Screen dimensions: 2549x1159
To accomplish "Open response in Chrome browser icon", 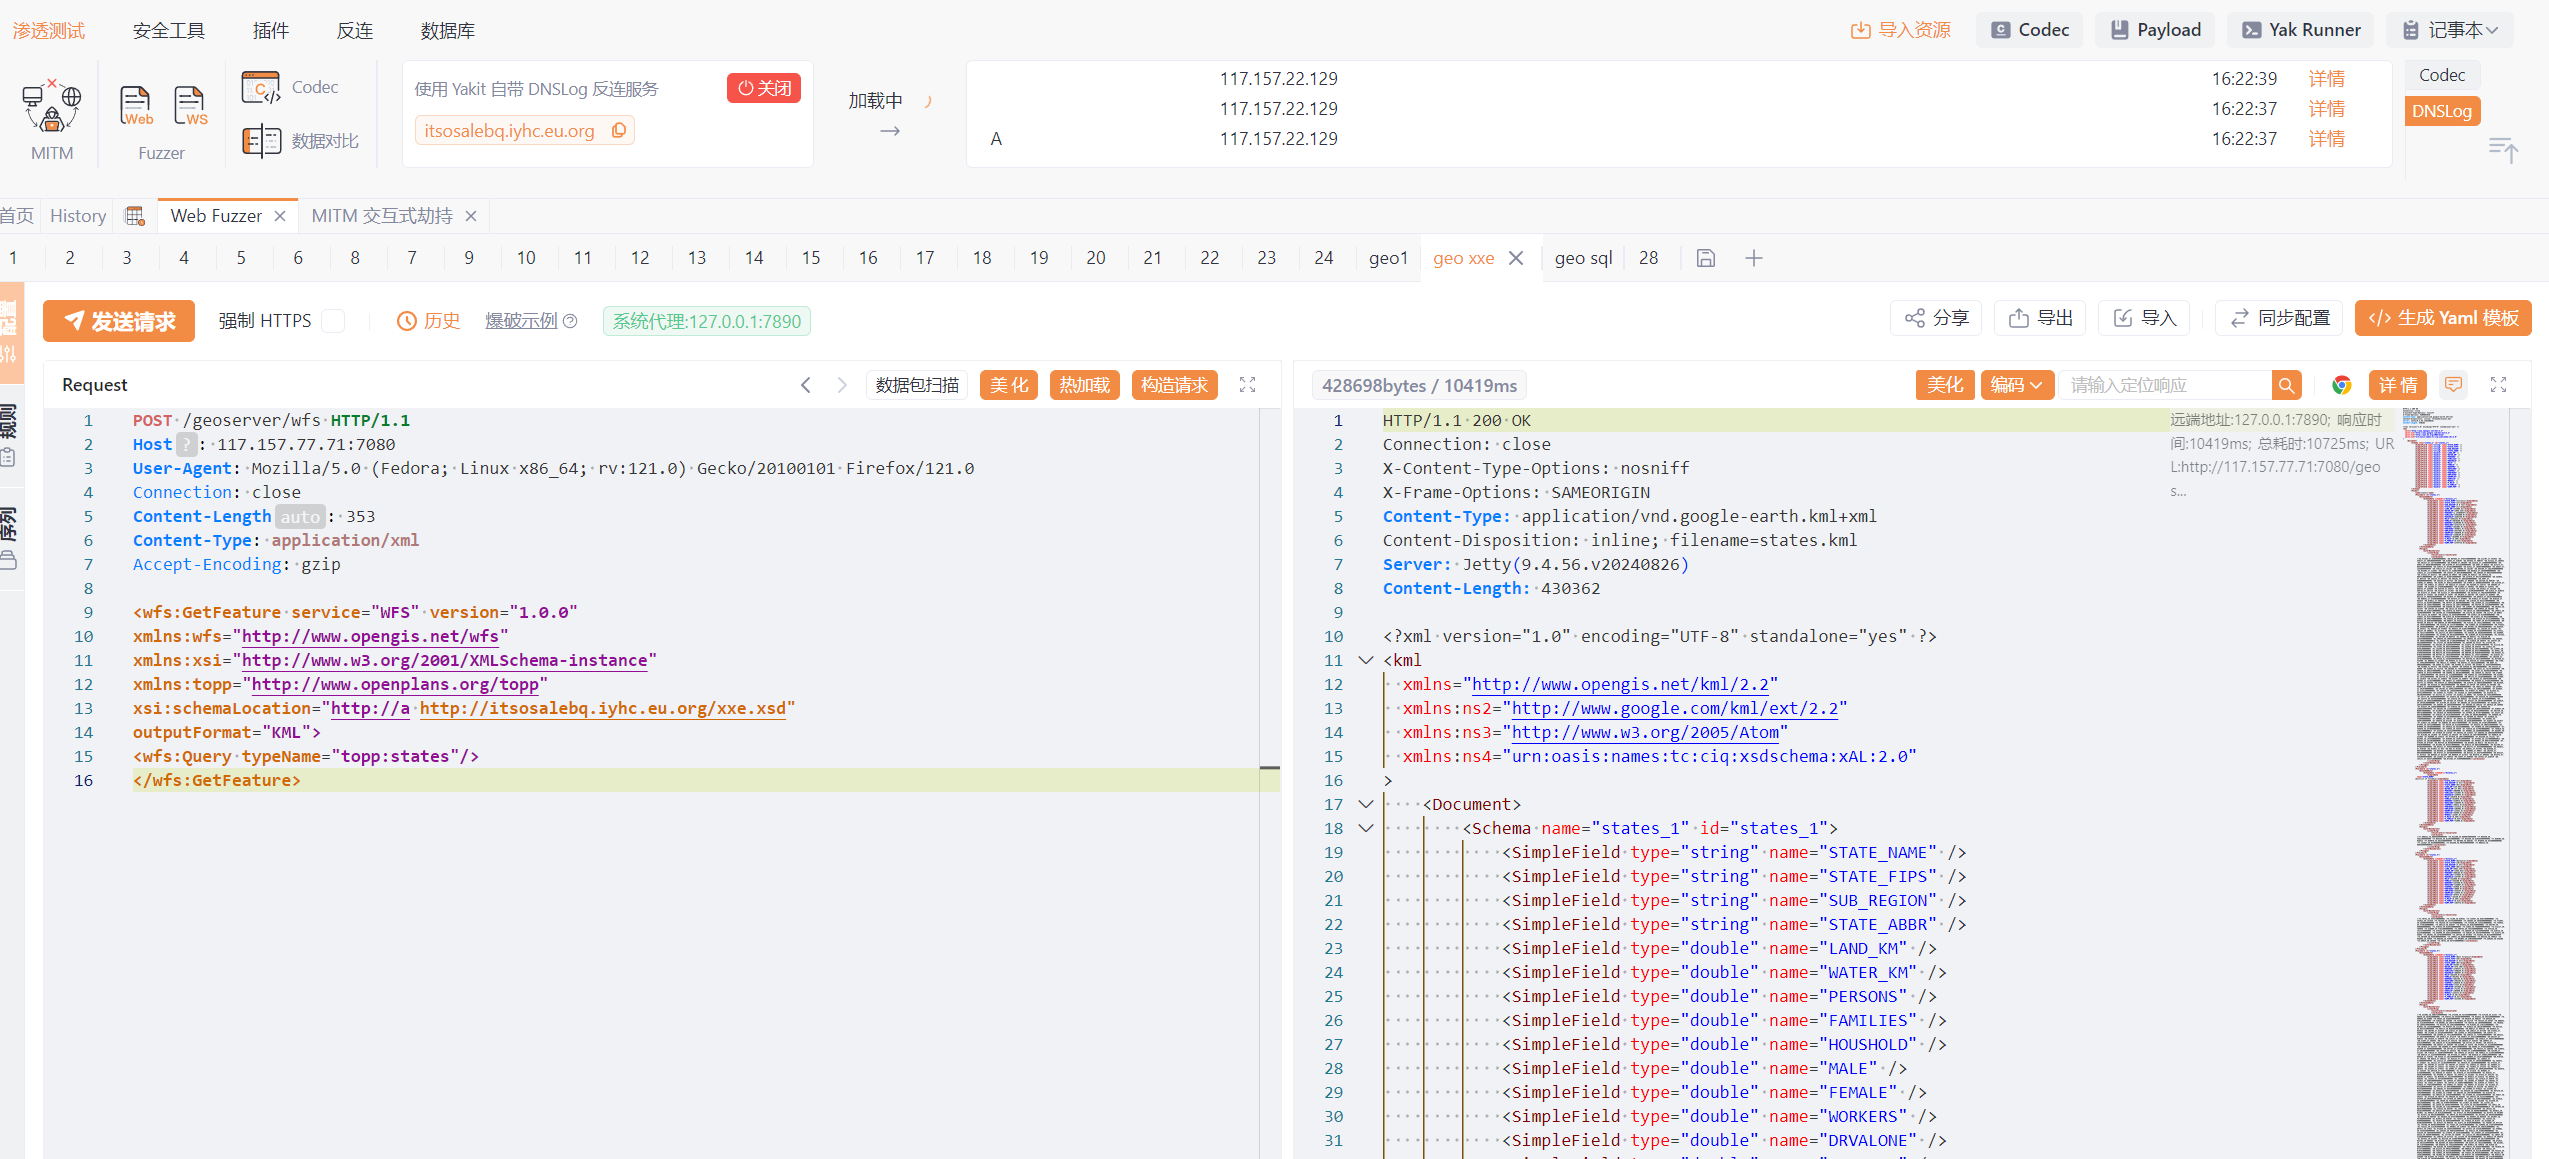I will (x=2341, y=385).
